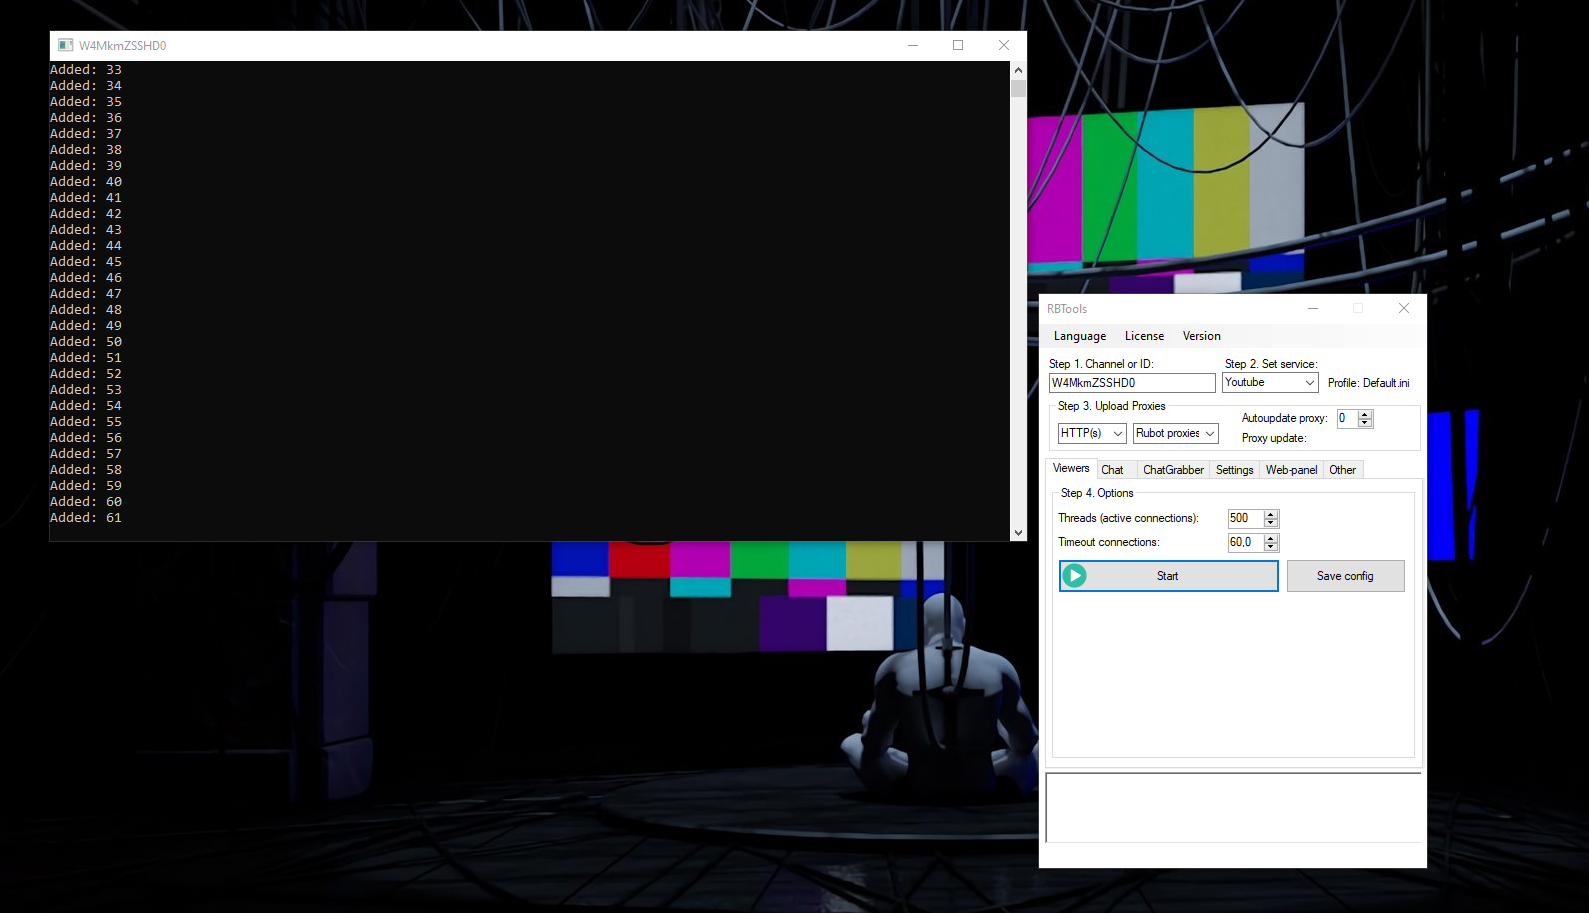The height and width of the screenshot is (913, 1589).
Task: Click the console vertical scrollbar thumb
Action: pyautogui.click(x=1018, y=88)
